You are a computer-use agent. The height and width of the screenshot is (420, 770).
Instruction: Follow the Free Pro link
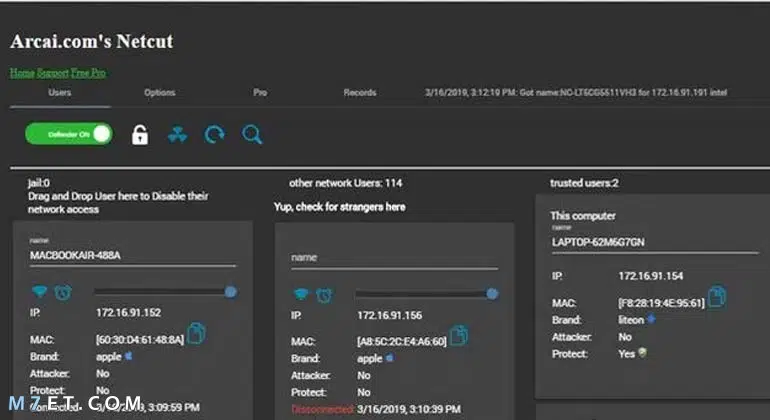pyautogui.click(x=88, y=73)
